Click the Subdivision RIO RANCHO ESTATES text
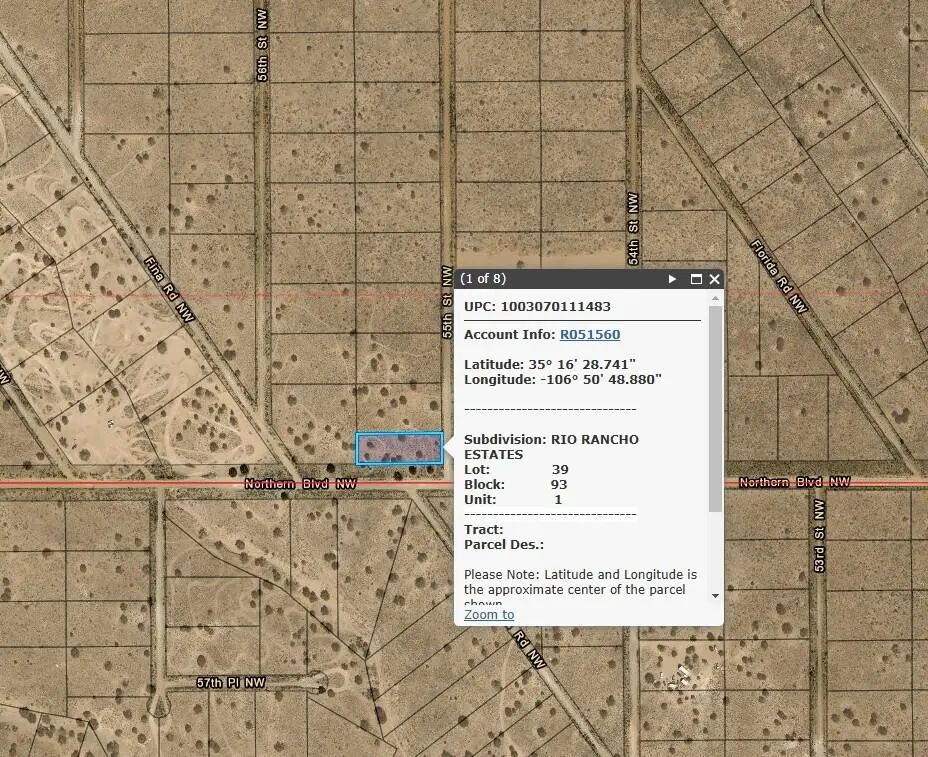 point(551,446)
